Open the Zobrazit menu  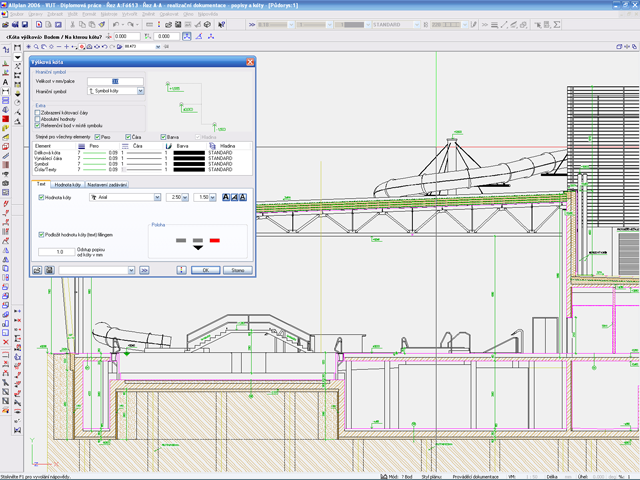[55, 14]
